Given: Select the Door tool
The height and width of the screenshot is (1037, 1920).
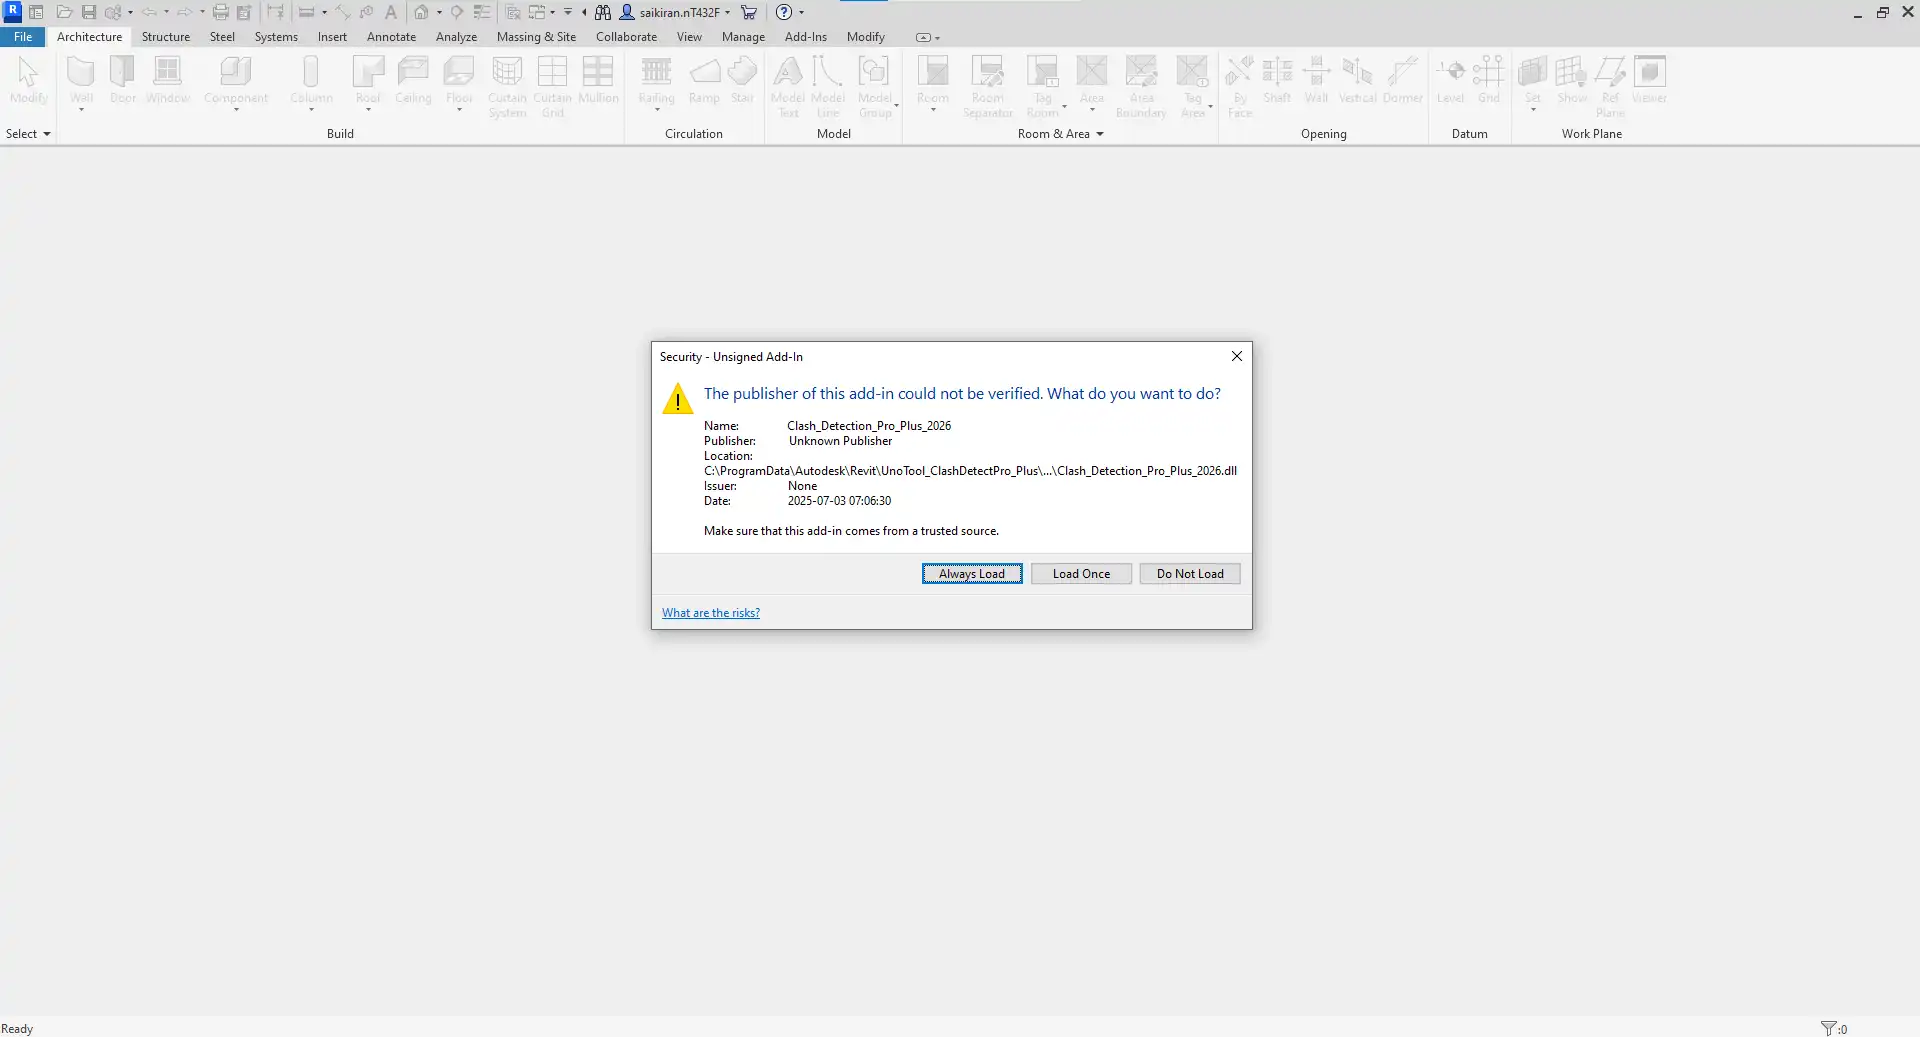Looking at the screenshot, I should click(x=123, y=80).
